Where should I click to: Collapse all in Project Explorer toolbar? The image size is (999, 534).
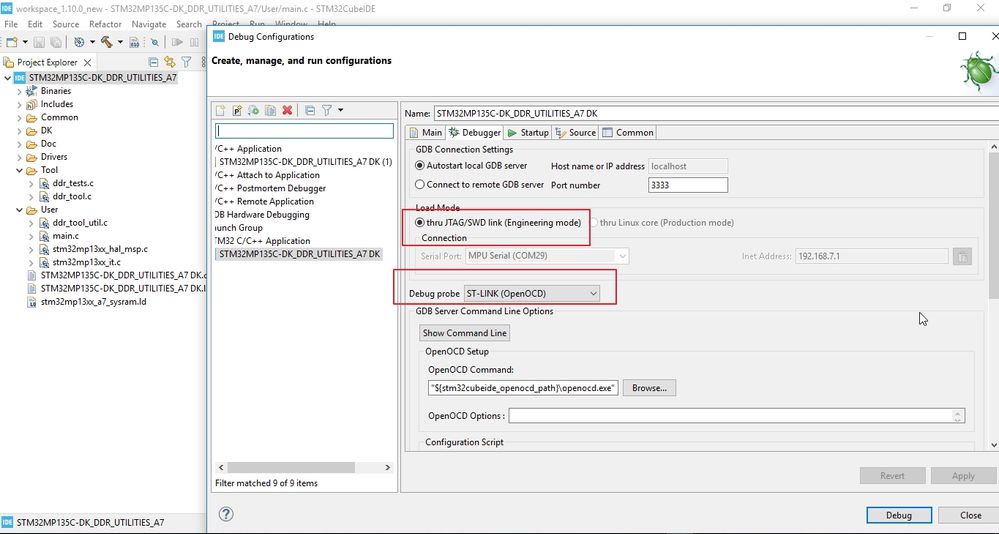153,62
